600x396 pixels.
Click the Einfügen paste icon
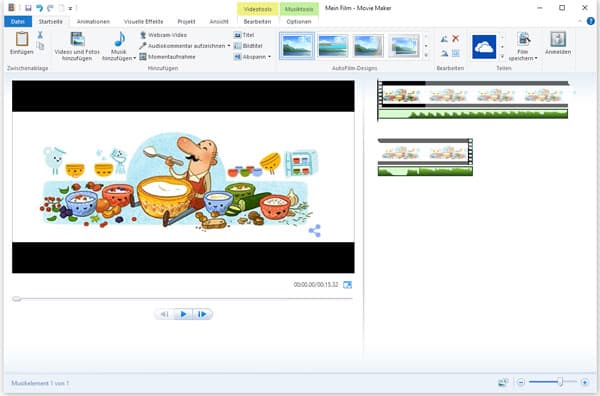point(22,39)
